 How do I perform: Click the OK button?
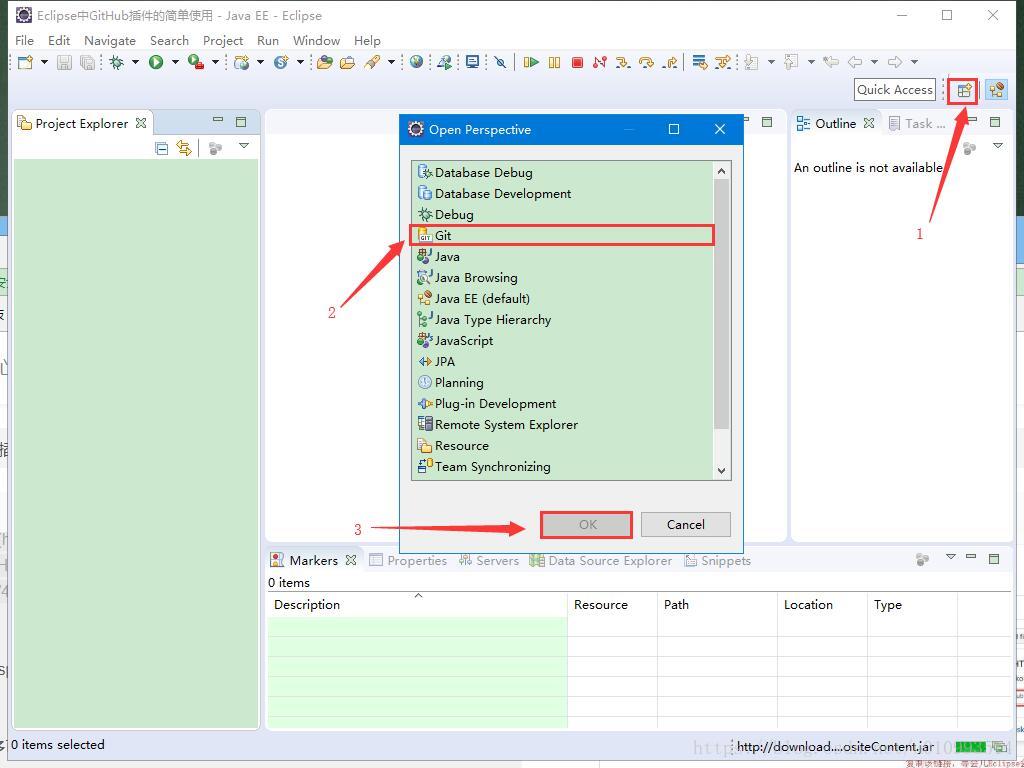[x=587, y=524]
